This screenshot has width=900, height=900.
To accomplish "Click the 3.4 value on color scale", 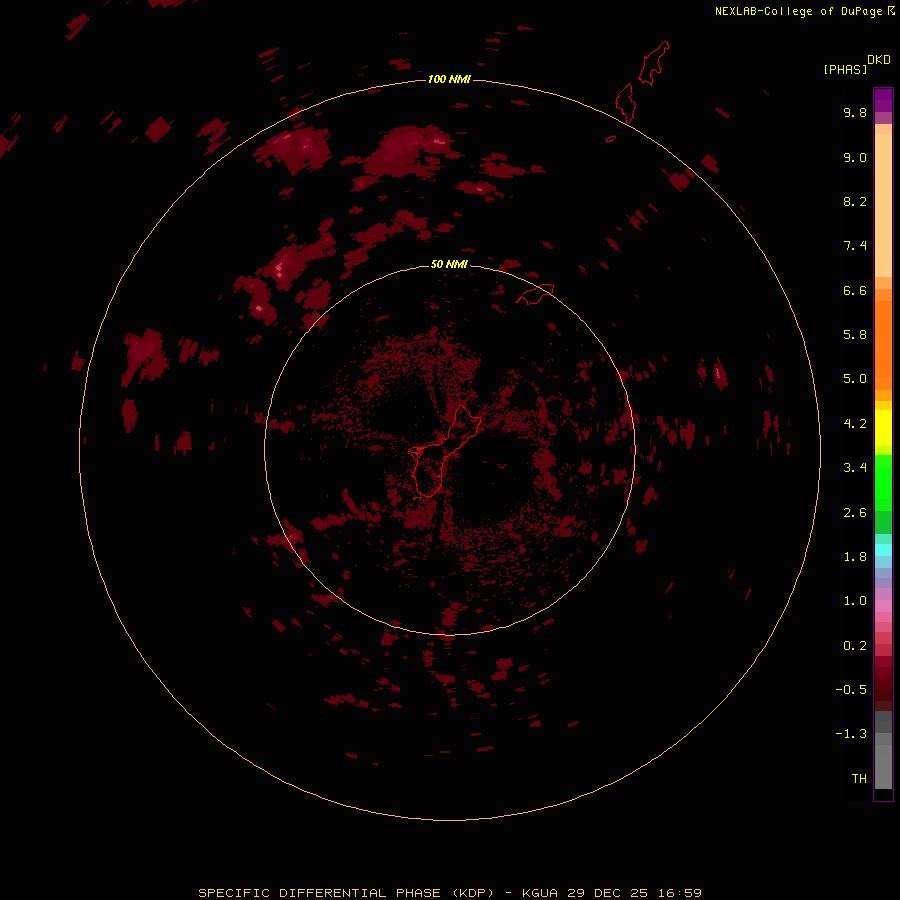I will pos(855,468).
